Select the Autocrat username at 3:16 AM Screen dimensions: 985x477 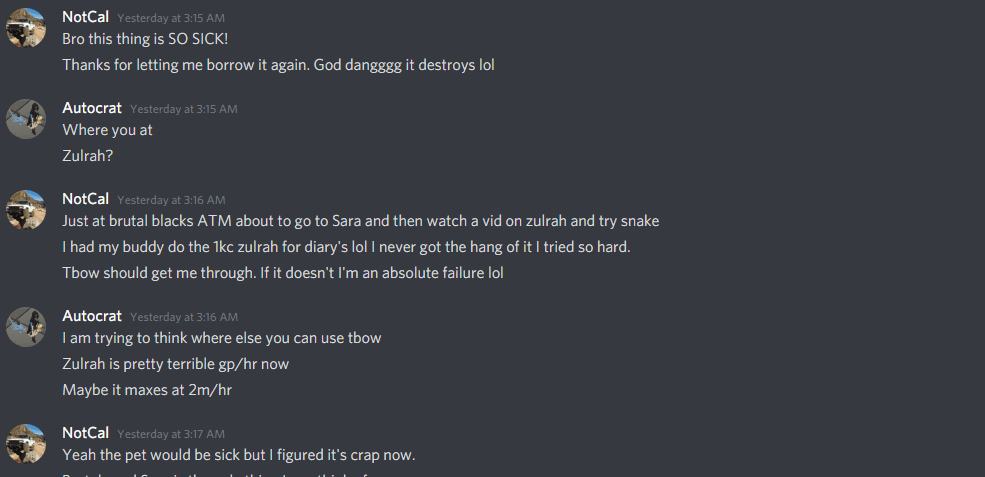[x=92, y=316]
